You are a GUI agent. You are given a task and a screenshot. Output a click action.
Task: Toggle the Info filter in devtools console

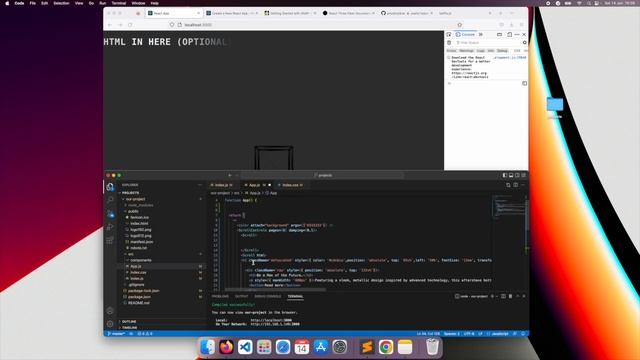click(x=491, y=51)
